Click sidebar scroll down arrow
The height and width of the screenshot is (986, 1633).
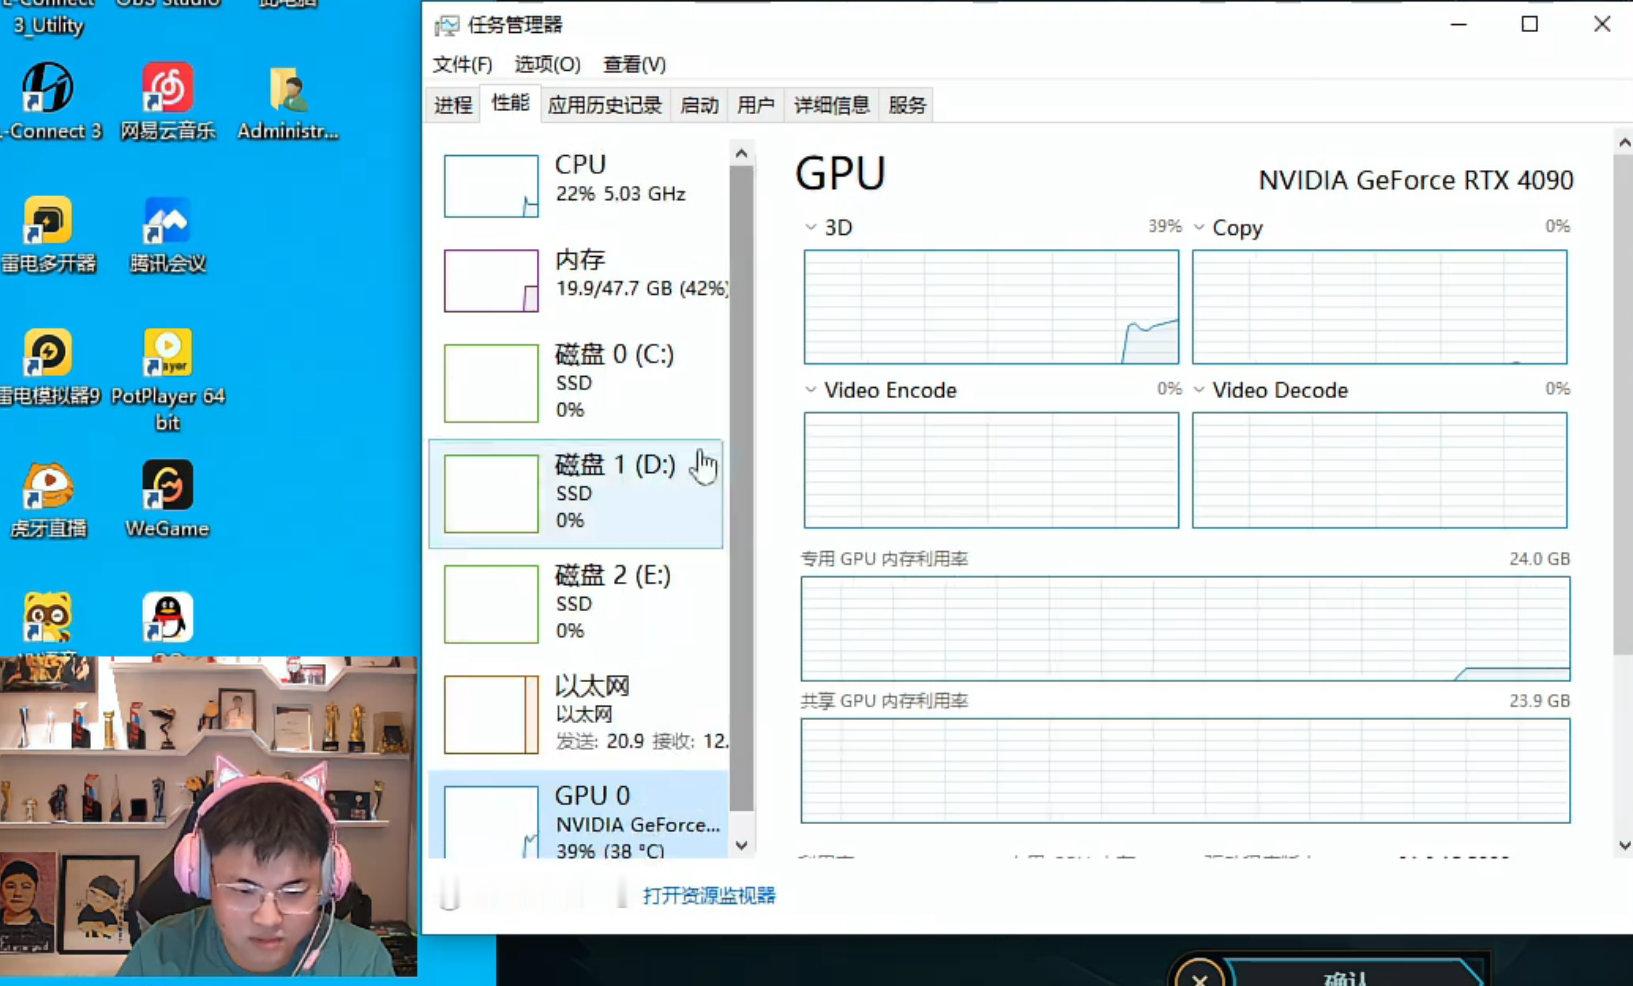741,845
